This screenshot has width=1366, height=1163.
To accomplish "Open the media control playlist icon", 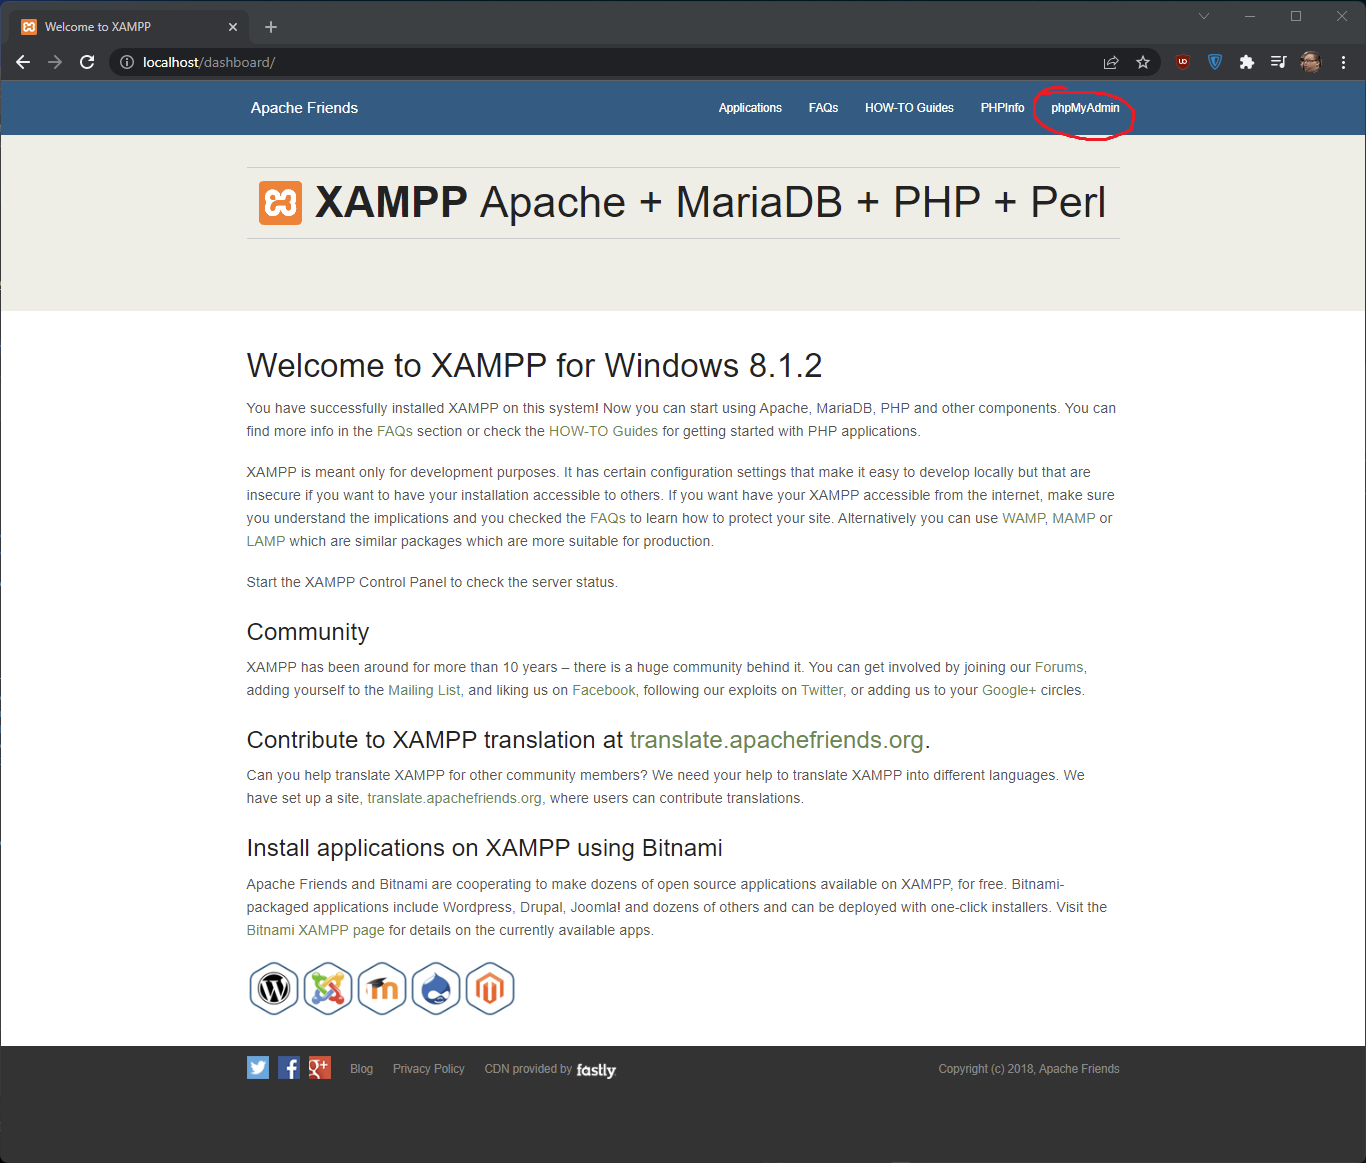I will [1278, 62].
